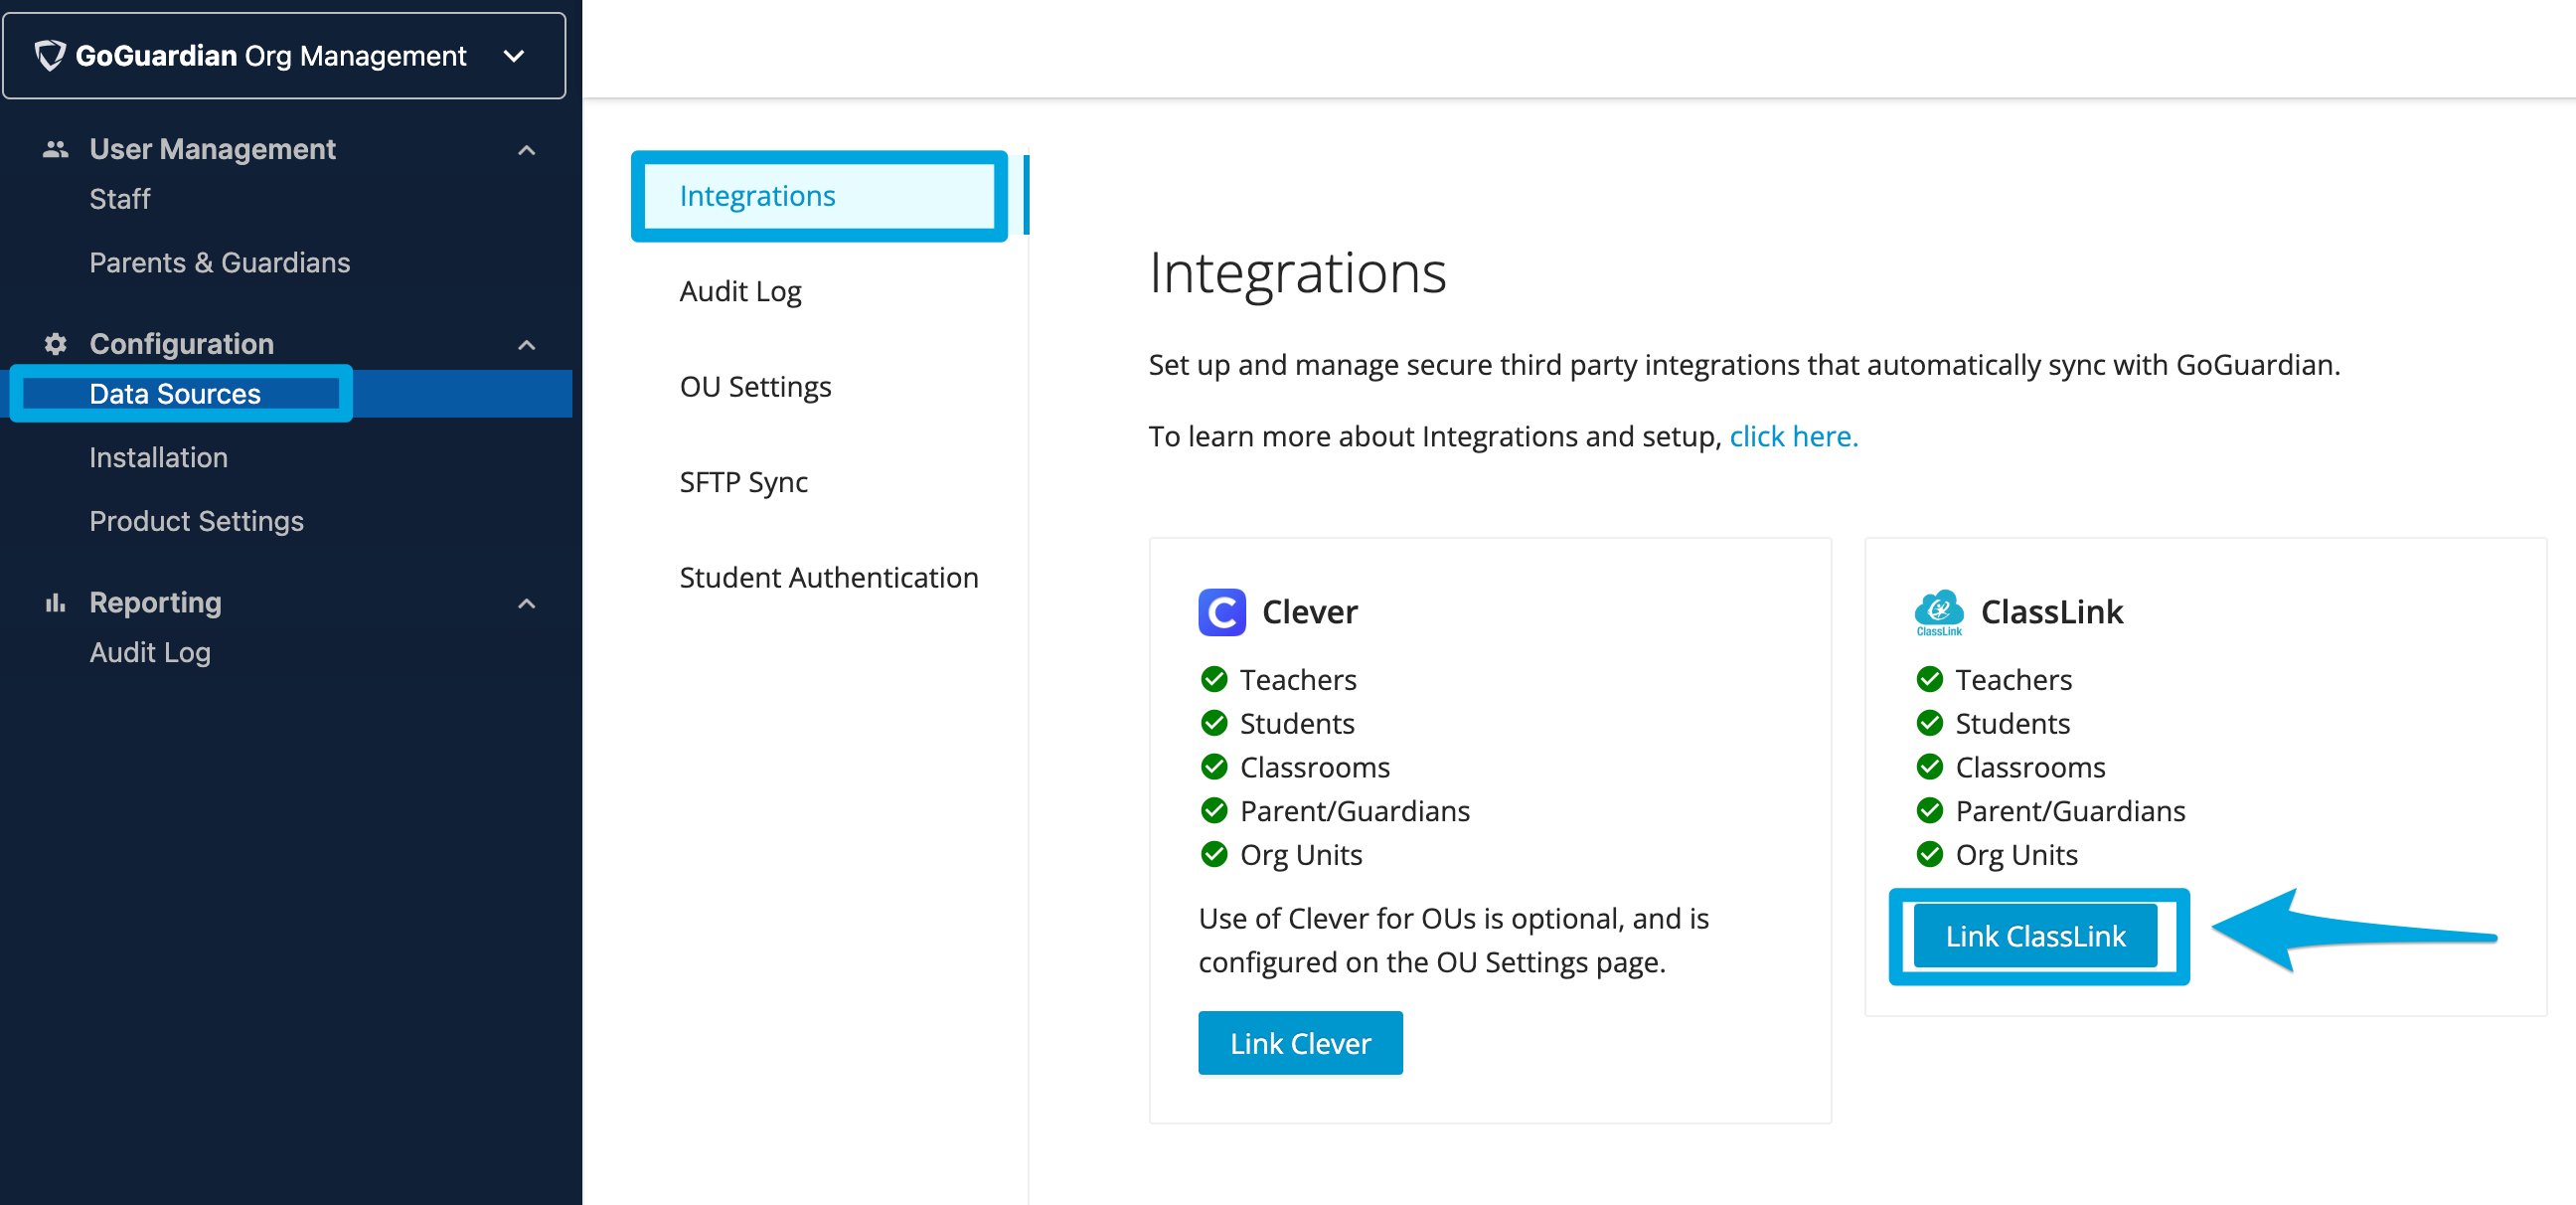This screenshot has height=1205, width=2576.
Task: Switch to the OU Settings tab
Action: [755, 387]
